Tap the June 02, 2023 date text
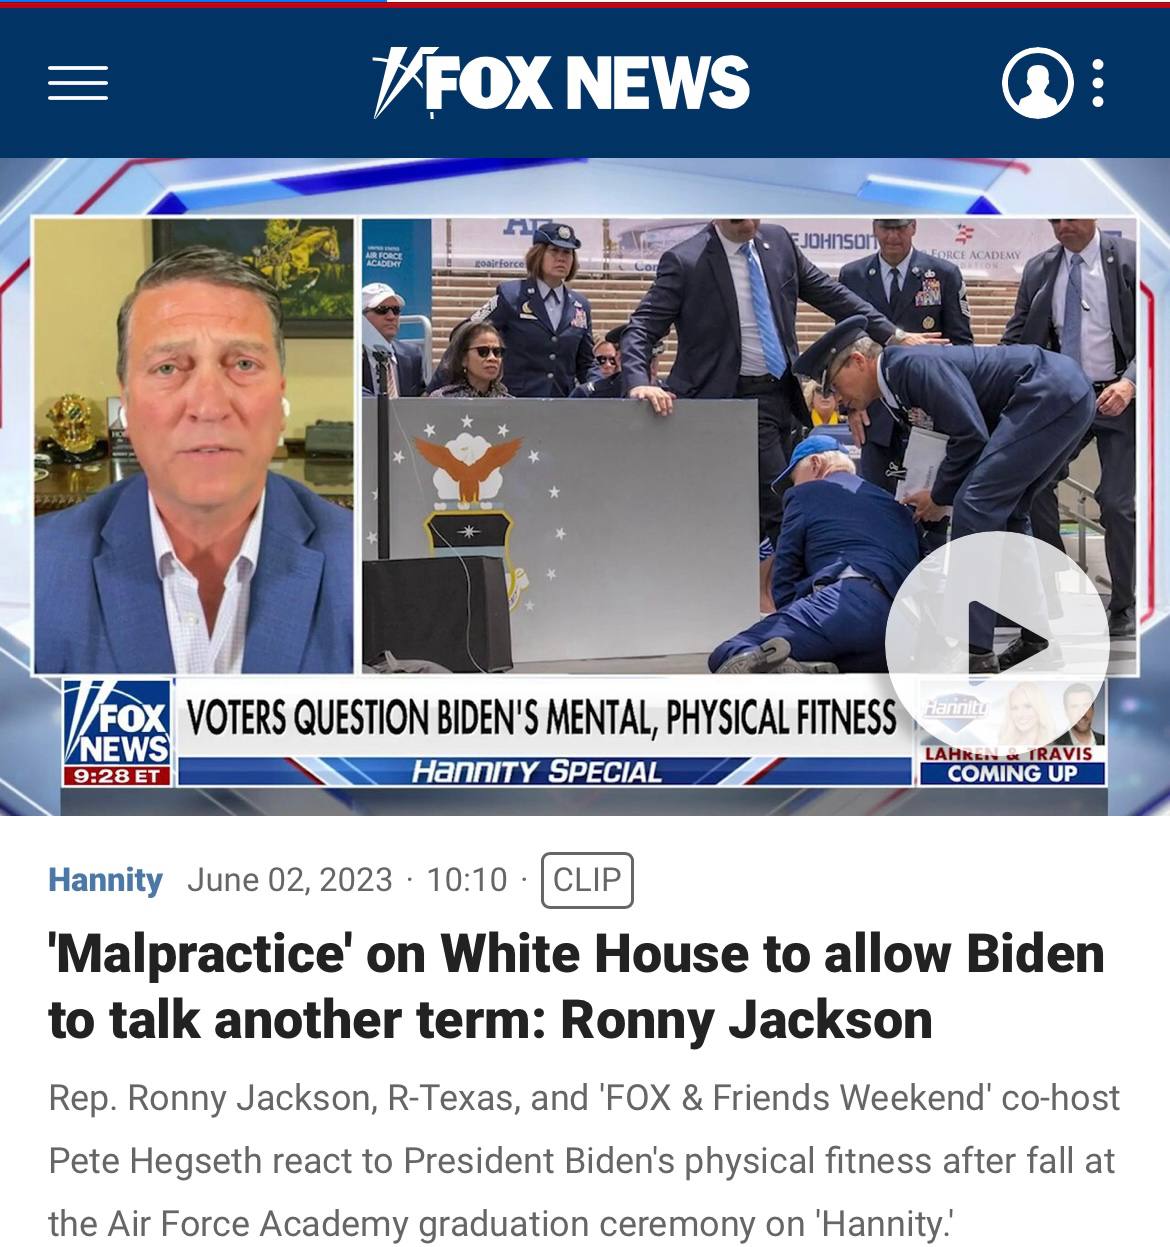The width and height of the screenshot is (1170, 1247). point(290,880)
